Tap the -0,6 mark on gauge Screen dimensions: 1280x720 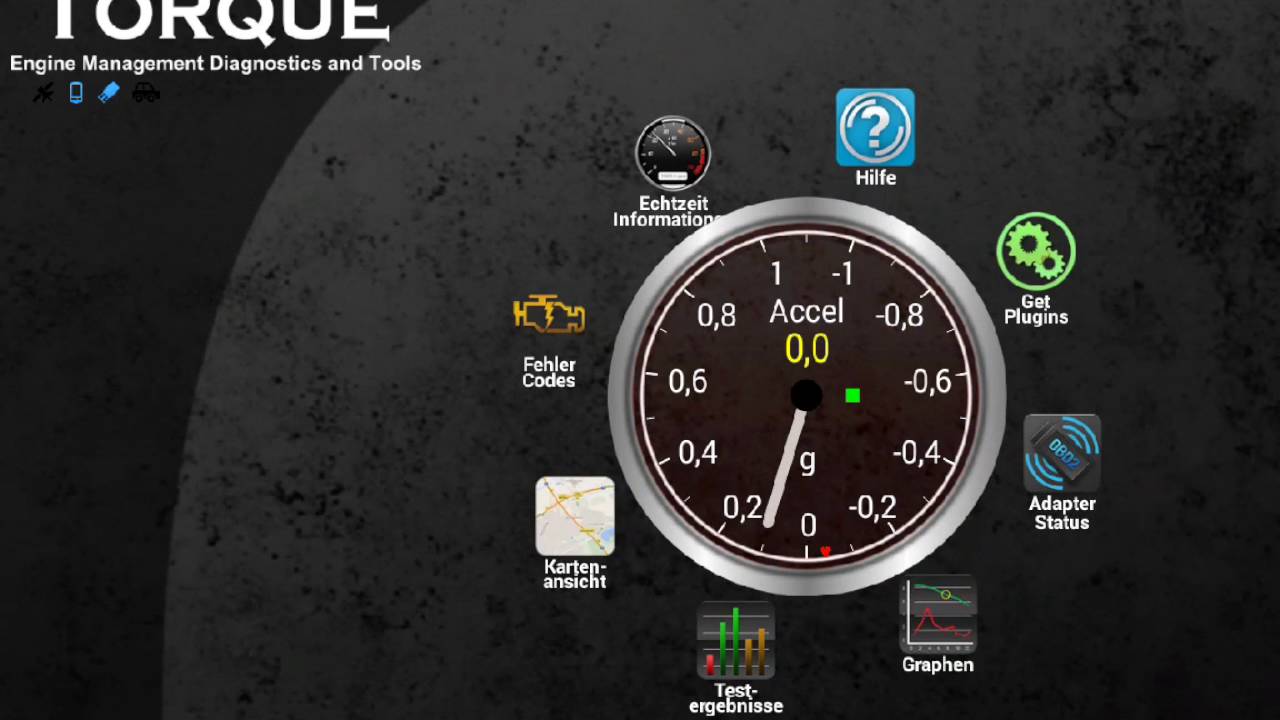(927, 382)
